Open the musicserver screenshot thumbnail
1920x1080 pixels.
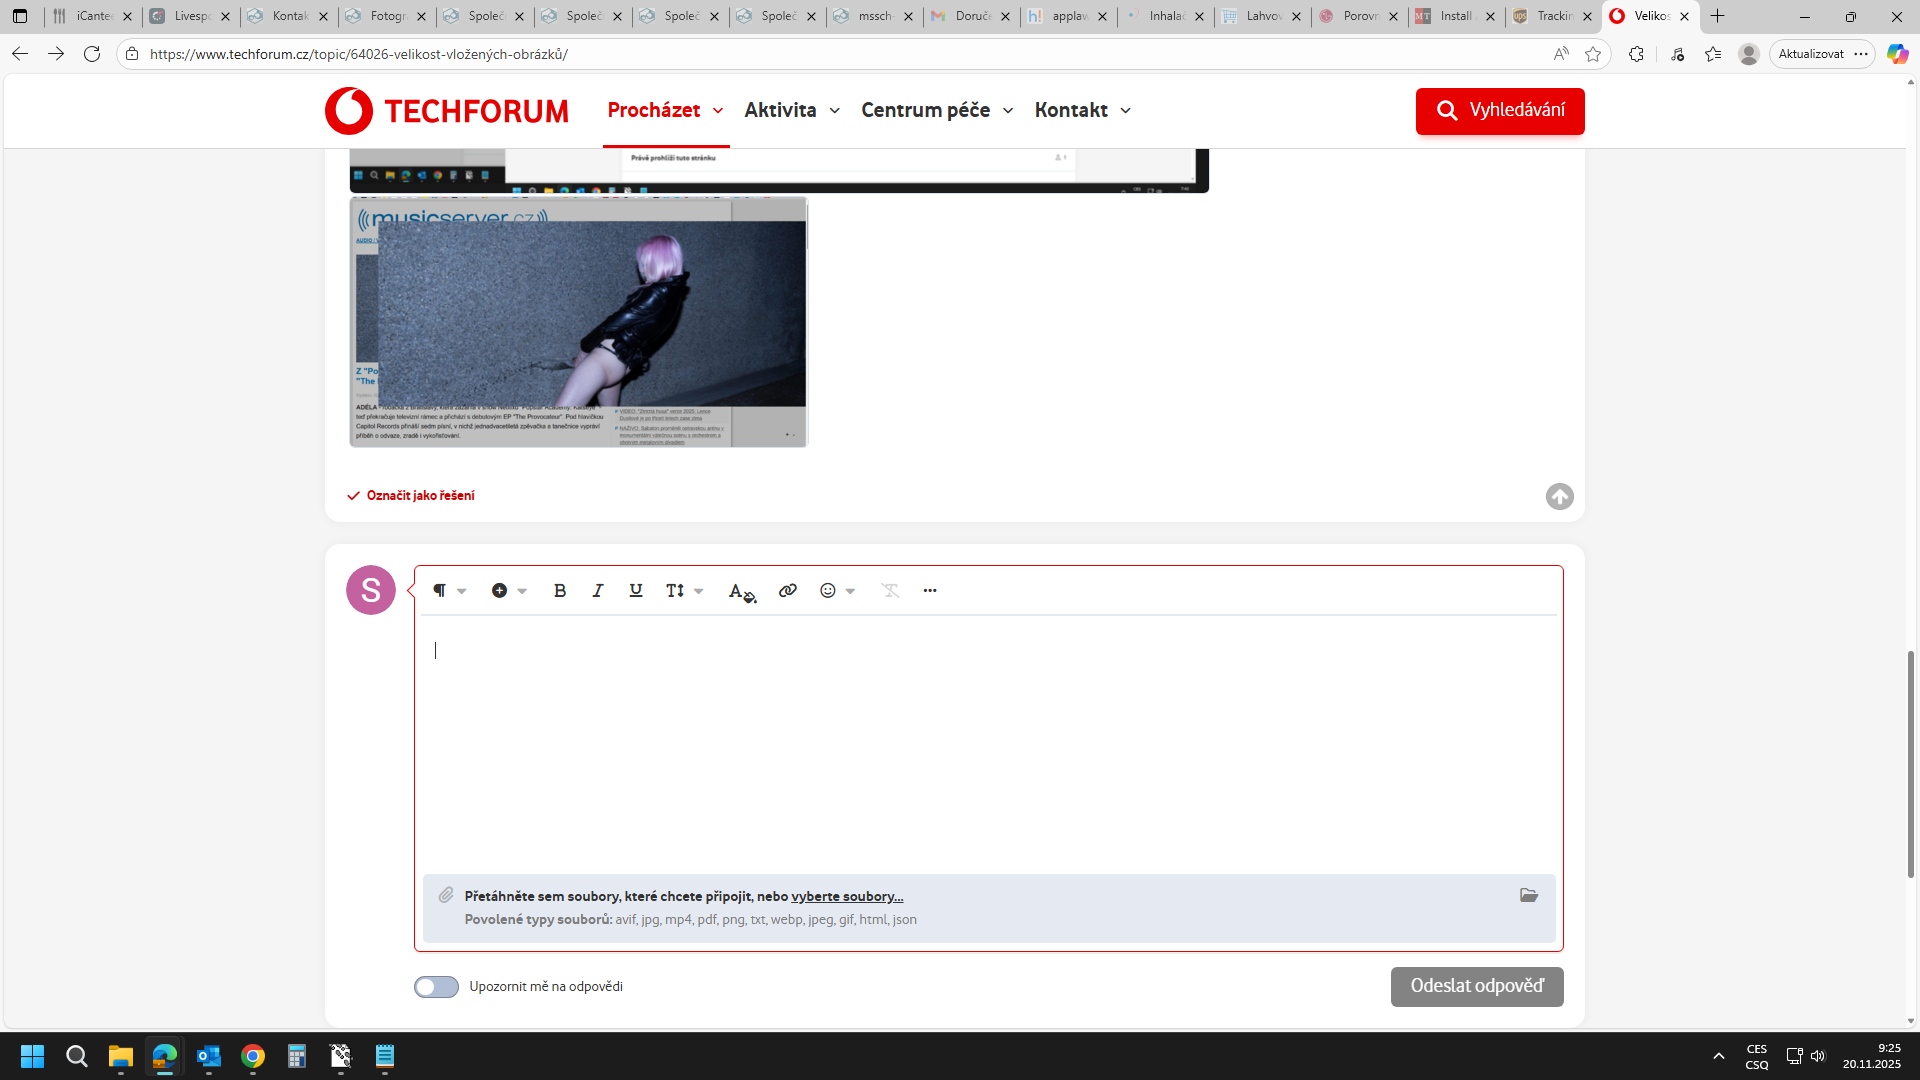click(x=578, y=322)
